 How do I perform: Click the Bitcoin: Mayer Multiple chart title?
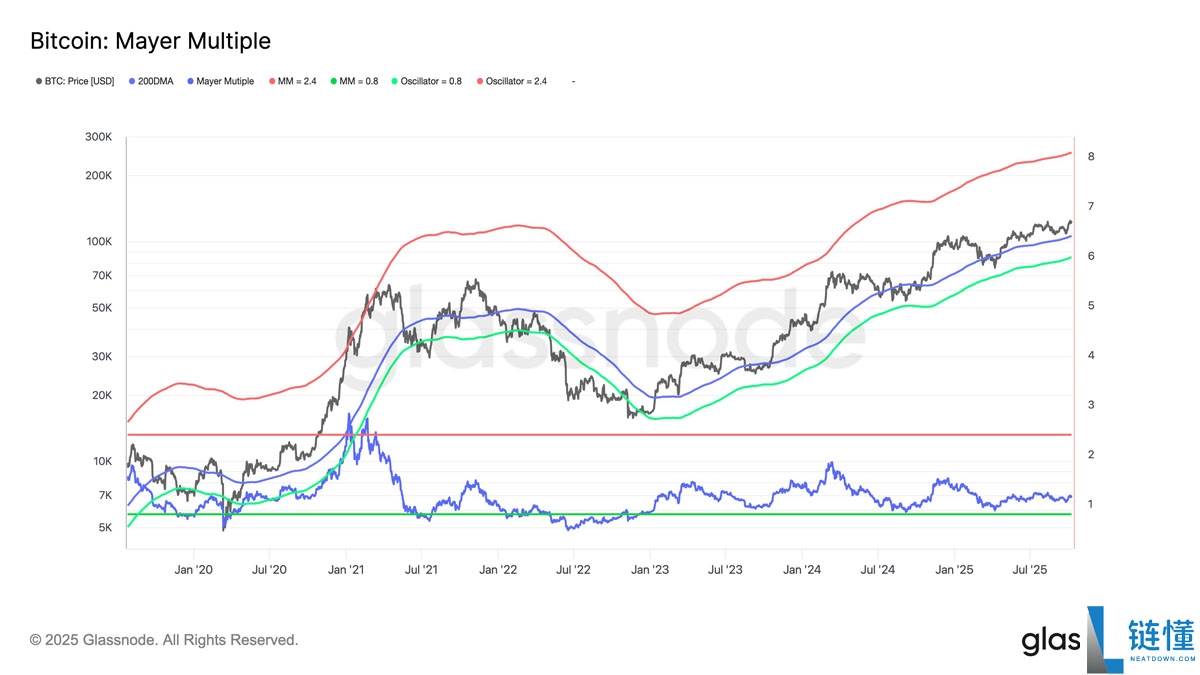[x=150, y=41]
